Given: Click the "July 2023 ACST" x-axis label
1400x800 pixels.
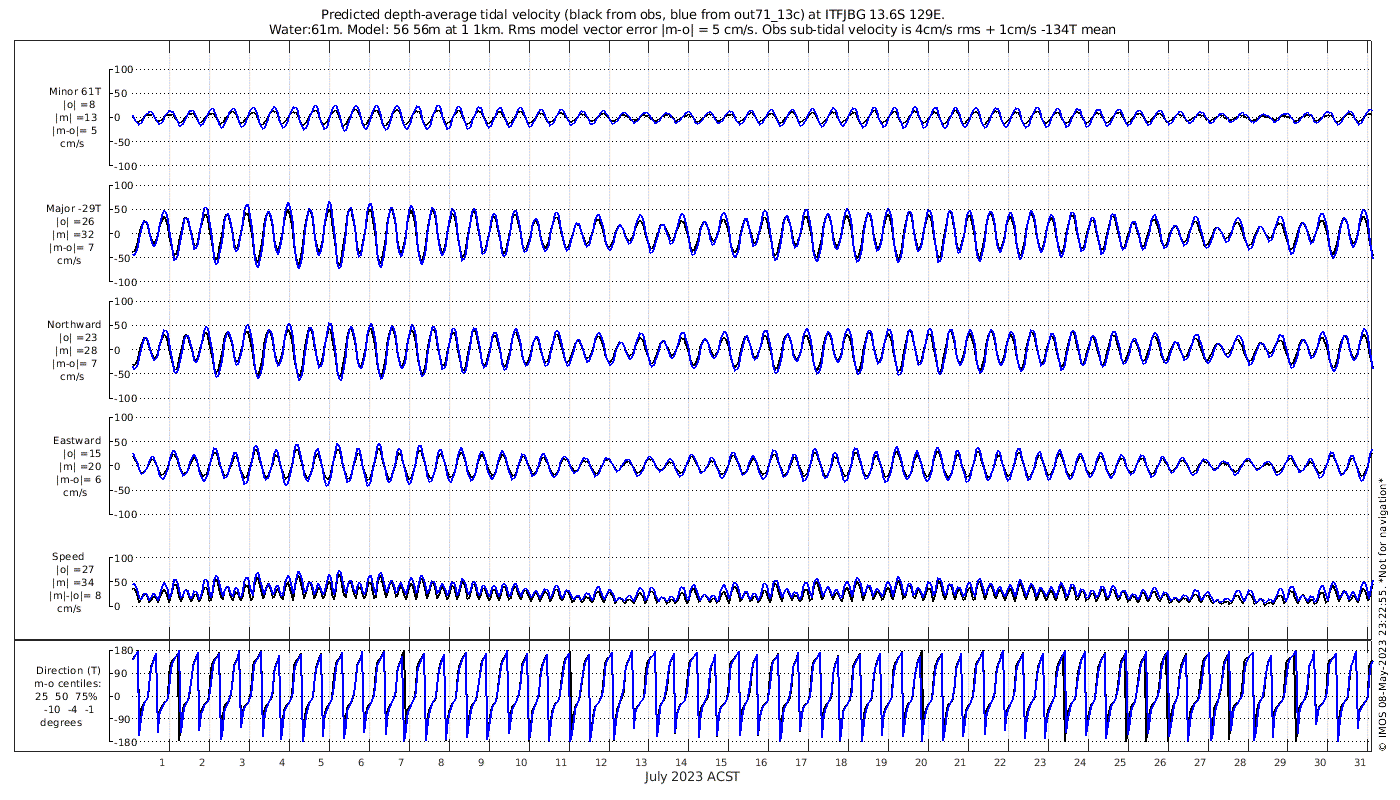Looking at the screenshot, I should (x=692, y=777).
